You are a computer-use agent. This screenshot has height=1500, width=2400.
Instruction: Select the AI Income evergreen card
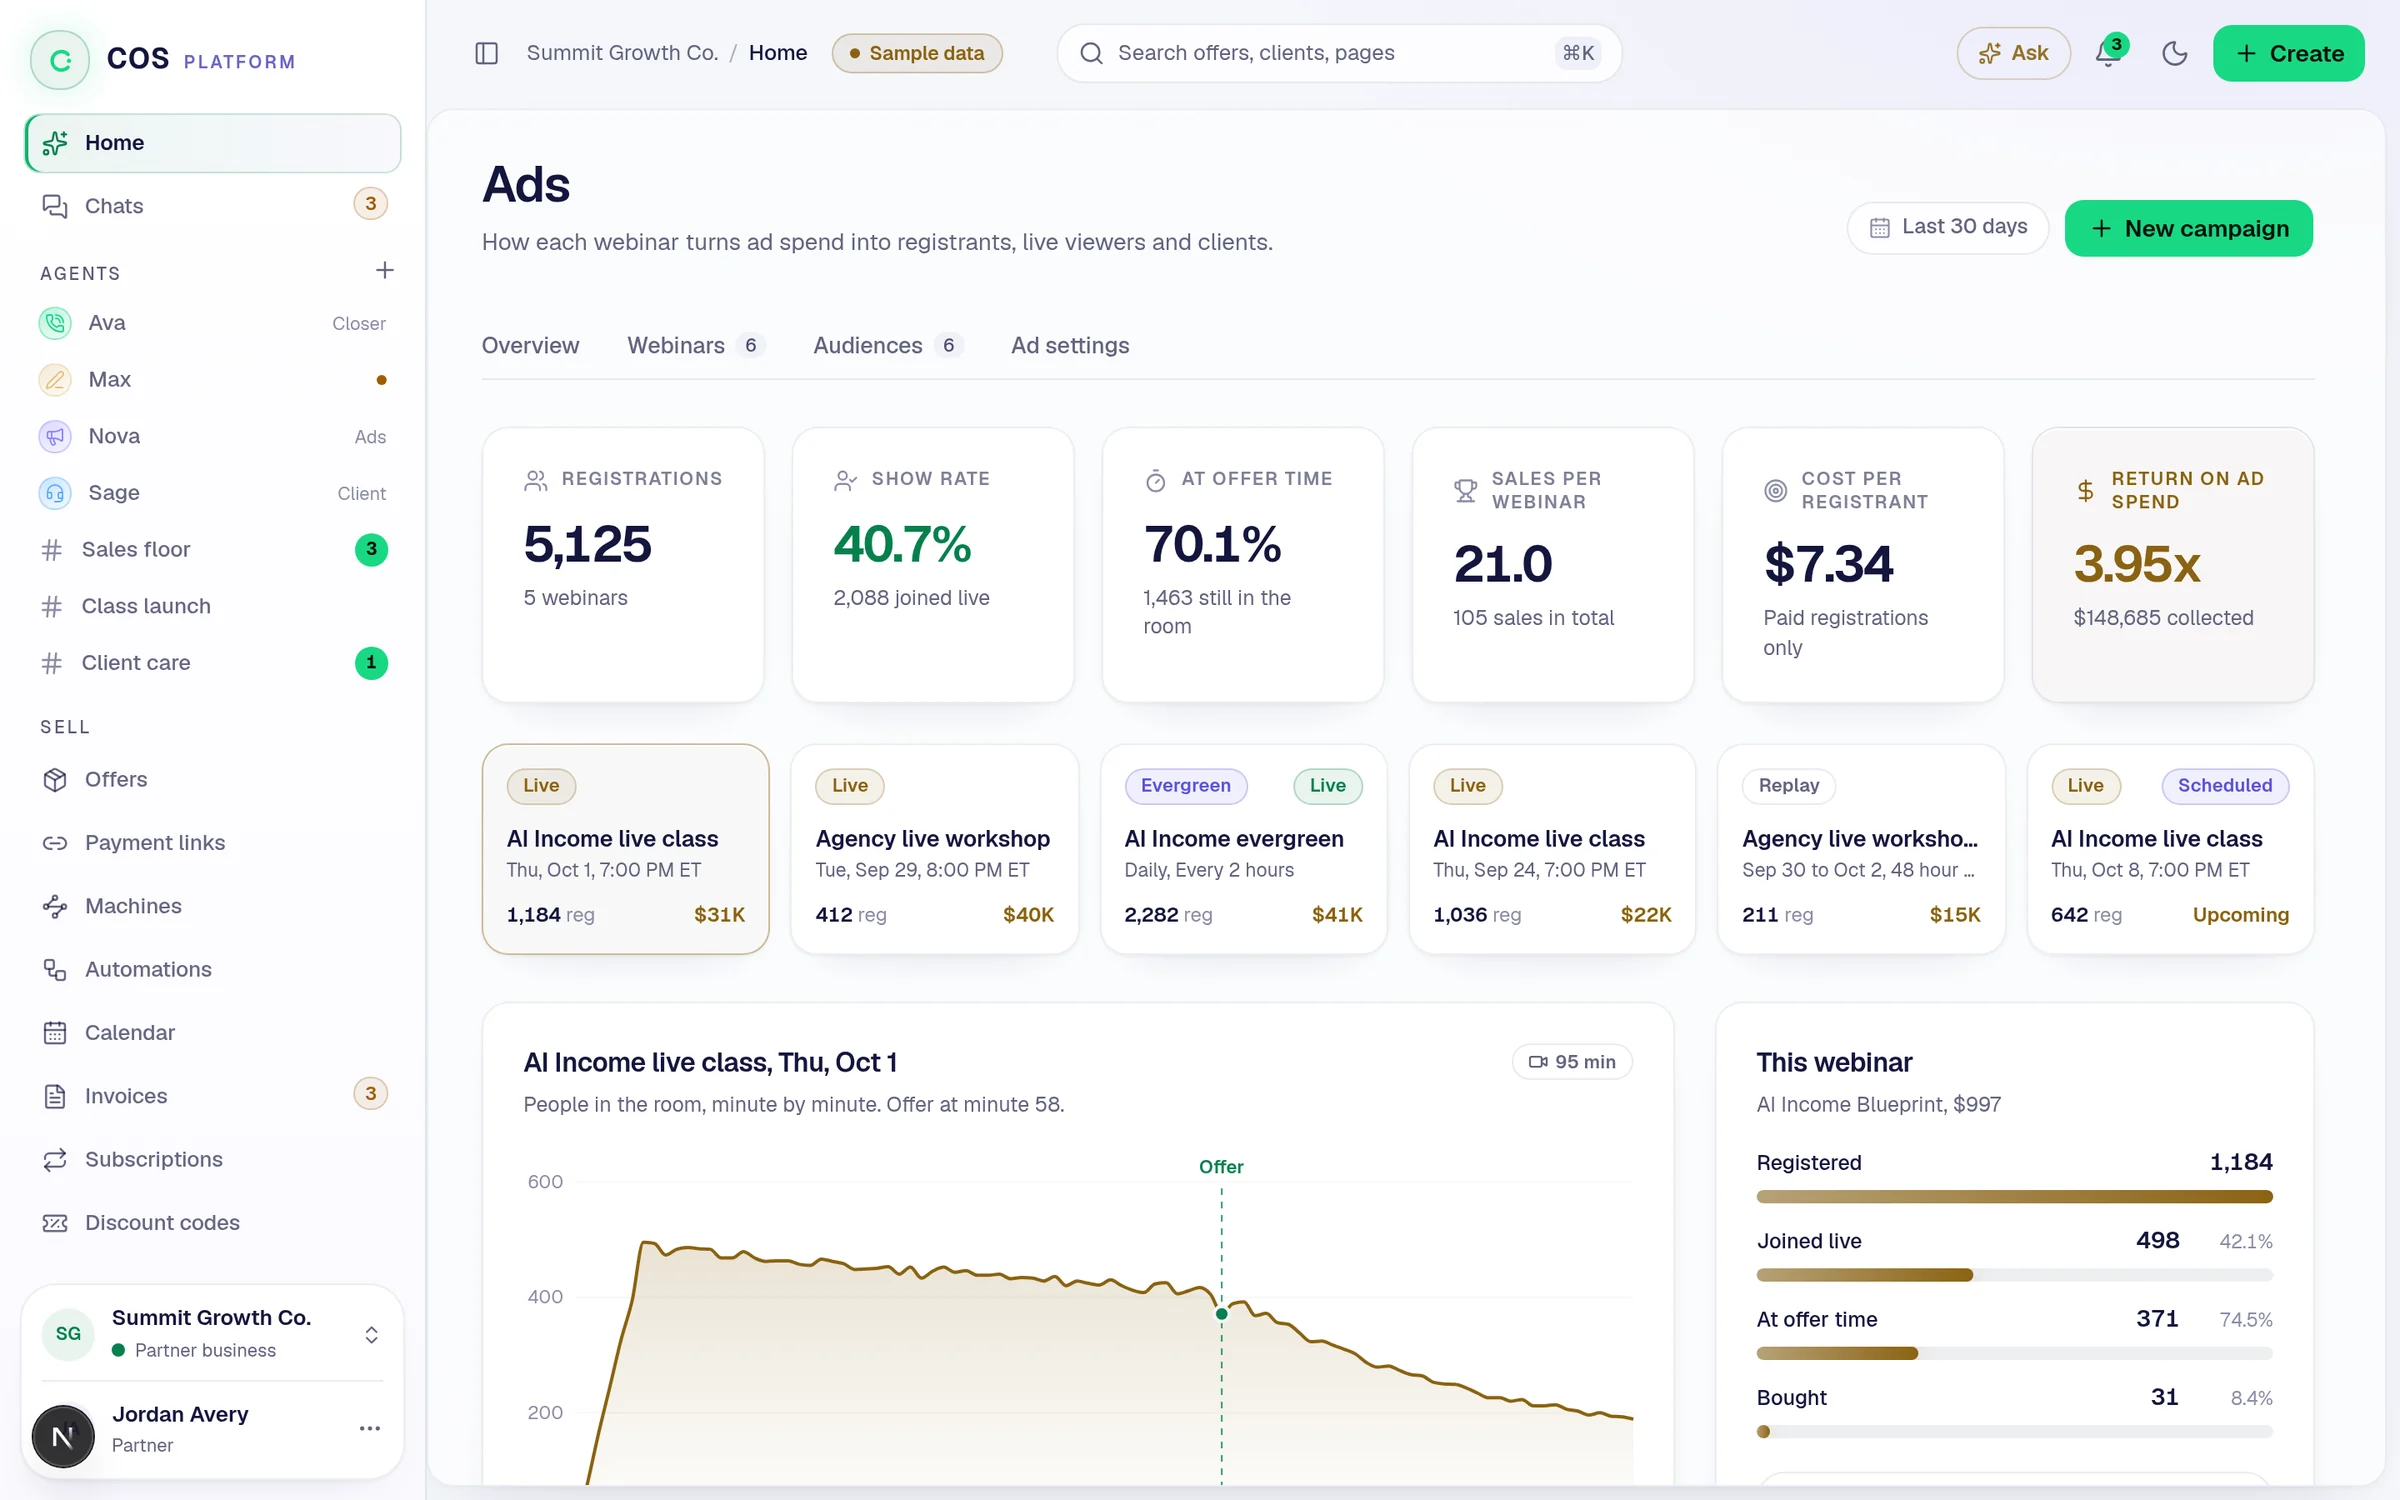pyautogui.click(x=1243, y=849)
